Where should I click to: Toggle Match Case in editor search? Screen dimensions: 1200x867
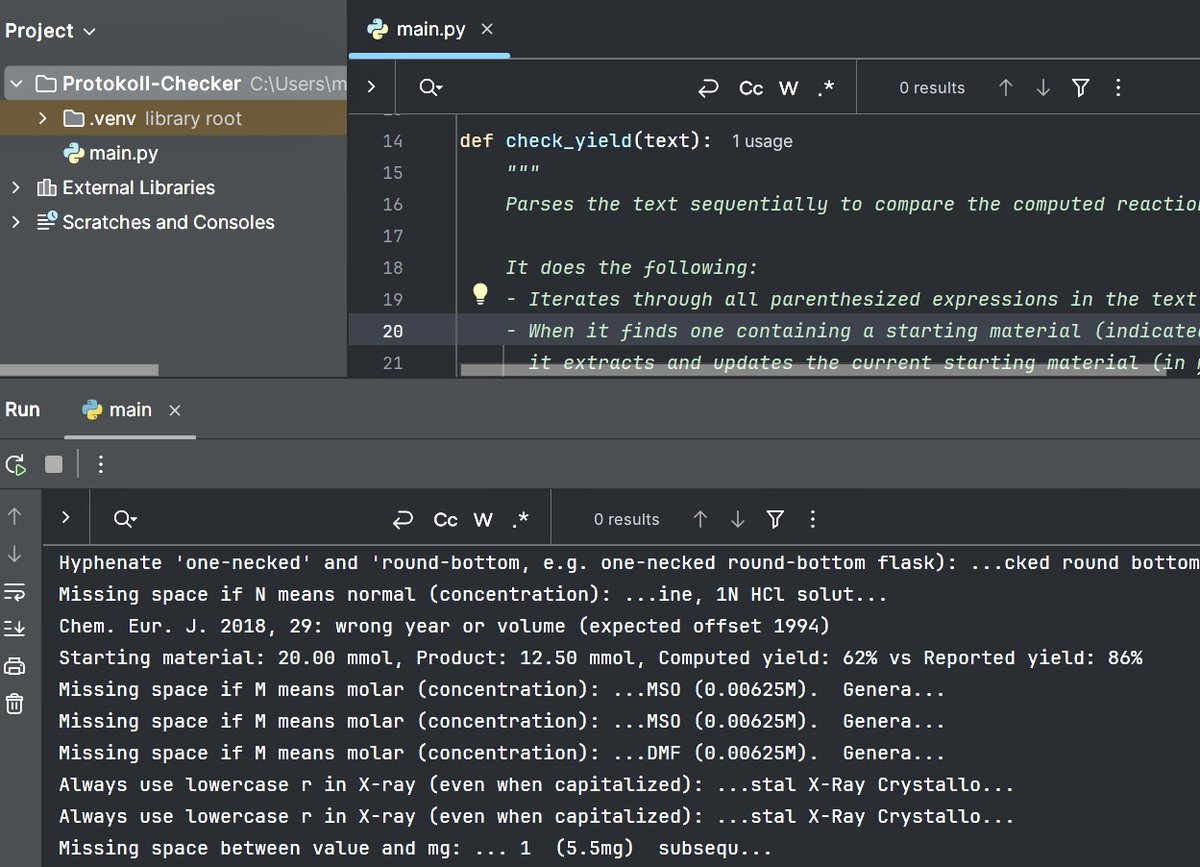[751, 88]
